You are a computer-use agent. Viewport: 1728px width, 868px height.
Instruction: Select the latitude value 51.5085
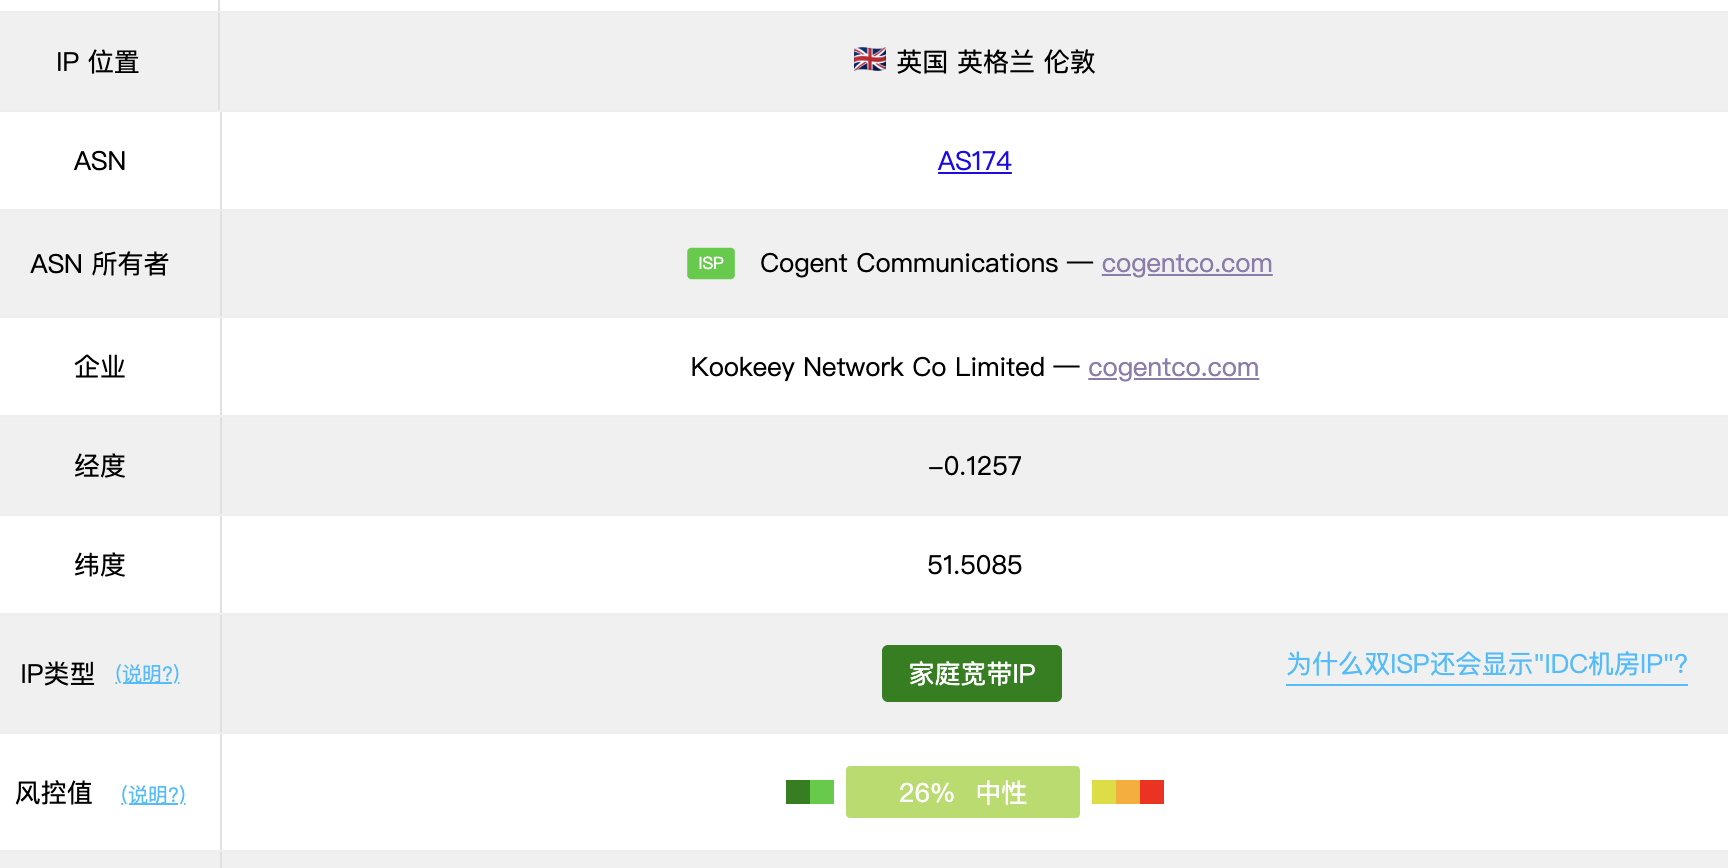[975, 565]
